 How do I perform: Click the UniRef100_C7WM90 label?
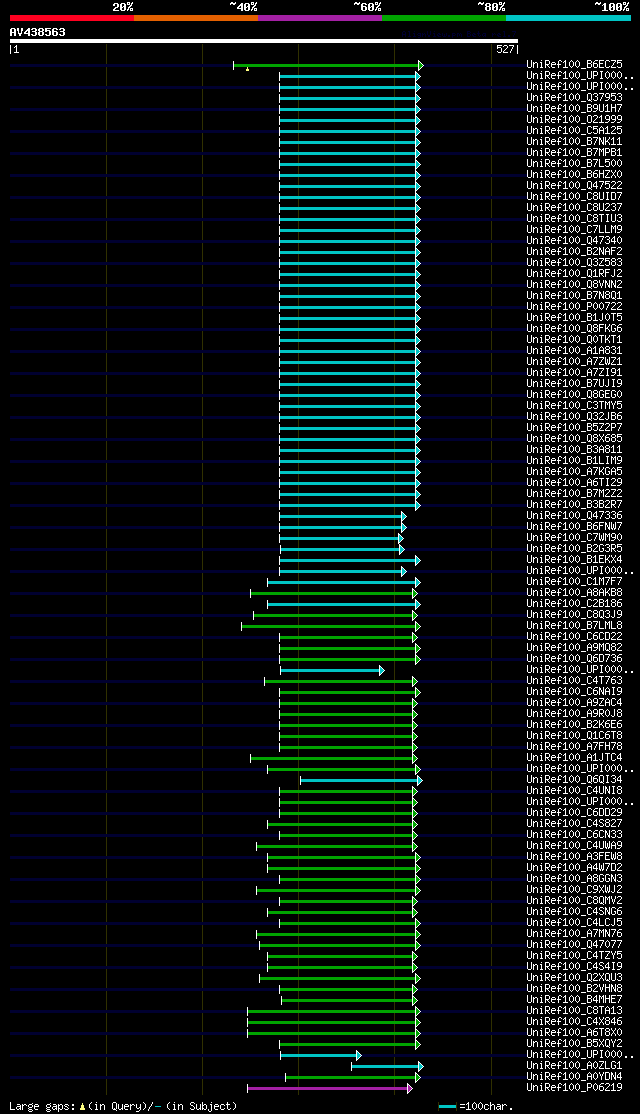click(575, 538)
